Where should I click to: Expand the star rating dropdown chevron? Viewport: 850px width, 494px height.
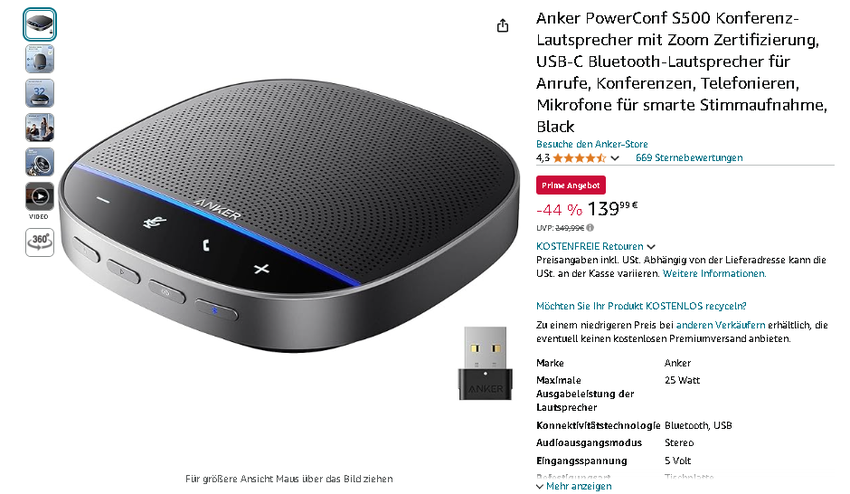615,158
